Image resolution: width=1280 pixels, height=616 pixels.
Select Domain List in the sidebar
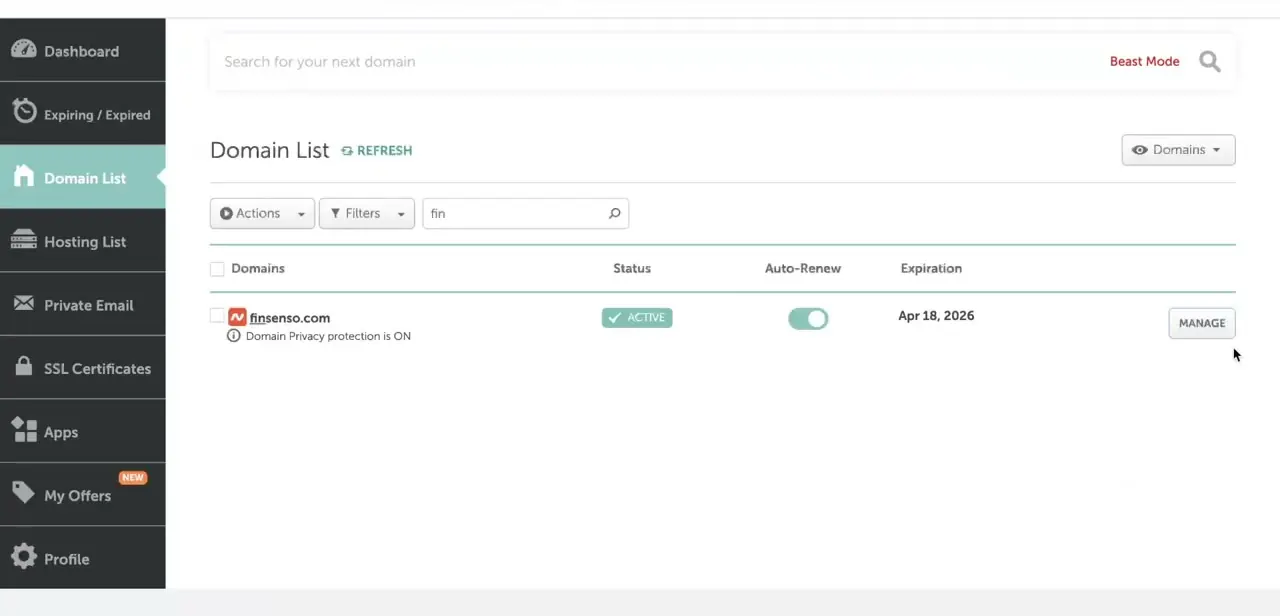(83, 177)
